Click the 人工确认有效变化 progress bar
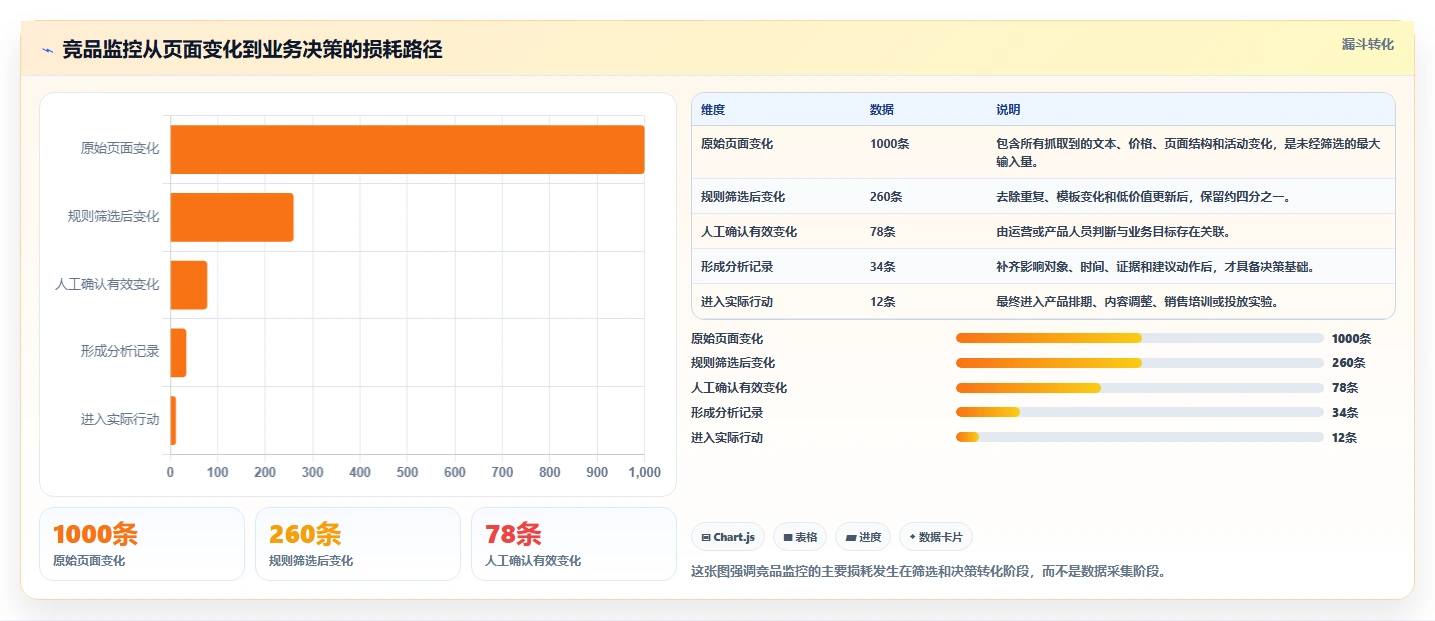Image resolution: width=1435 pixels, height=621 pixels. click(x=1139, y=388)
